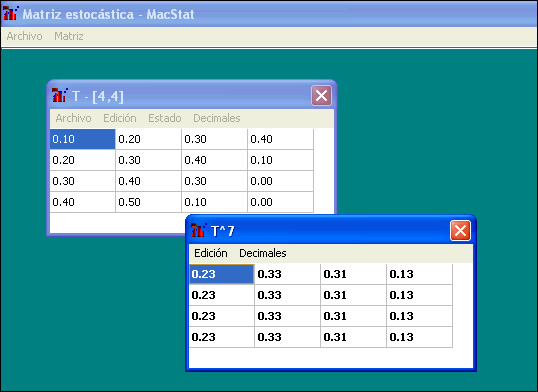This screenshot has width=538, height=392.
Task: Select the 0.31 cell in the third row of T^7
Action: tap(354, 316)
